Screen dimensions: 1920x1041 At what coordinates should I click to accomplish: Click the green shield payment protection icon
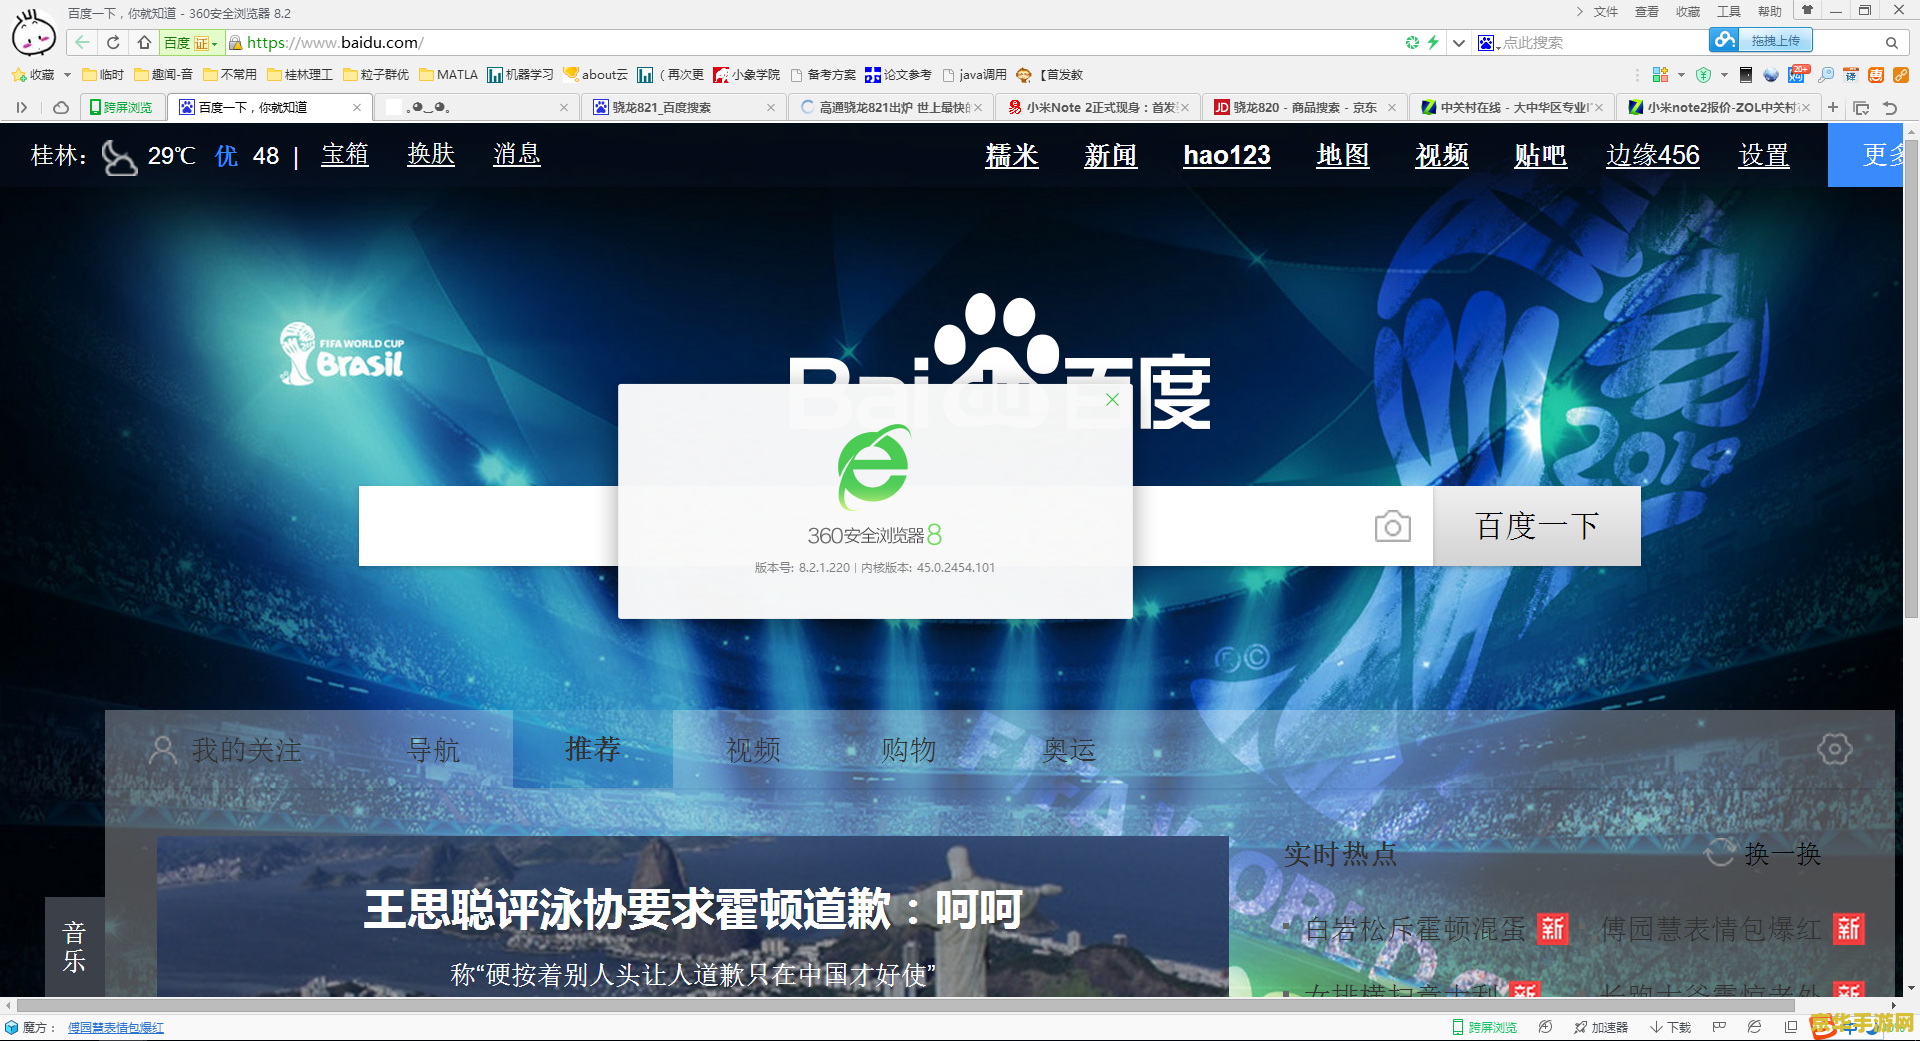pyautogui.click(x=1704, y=75)
